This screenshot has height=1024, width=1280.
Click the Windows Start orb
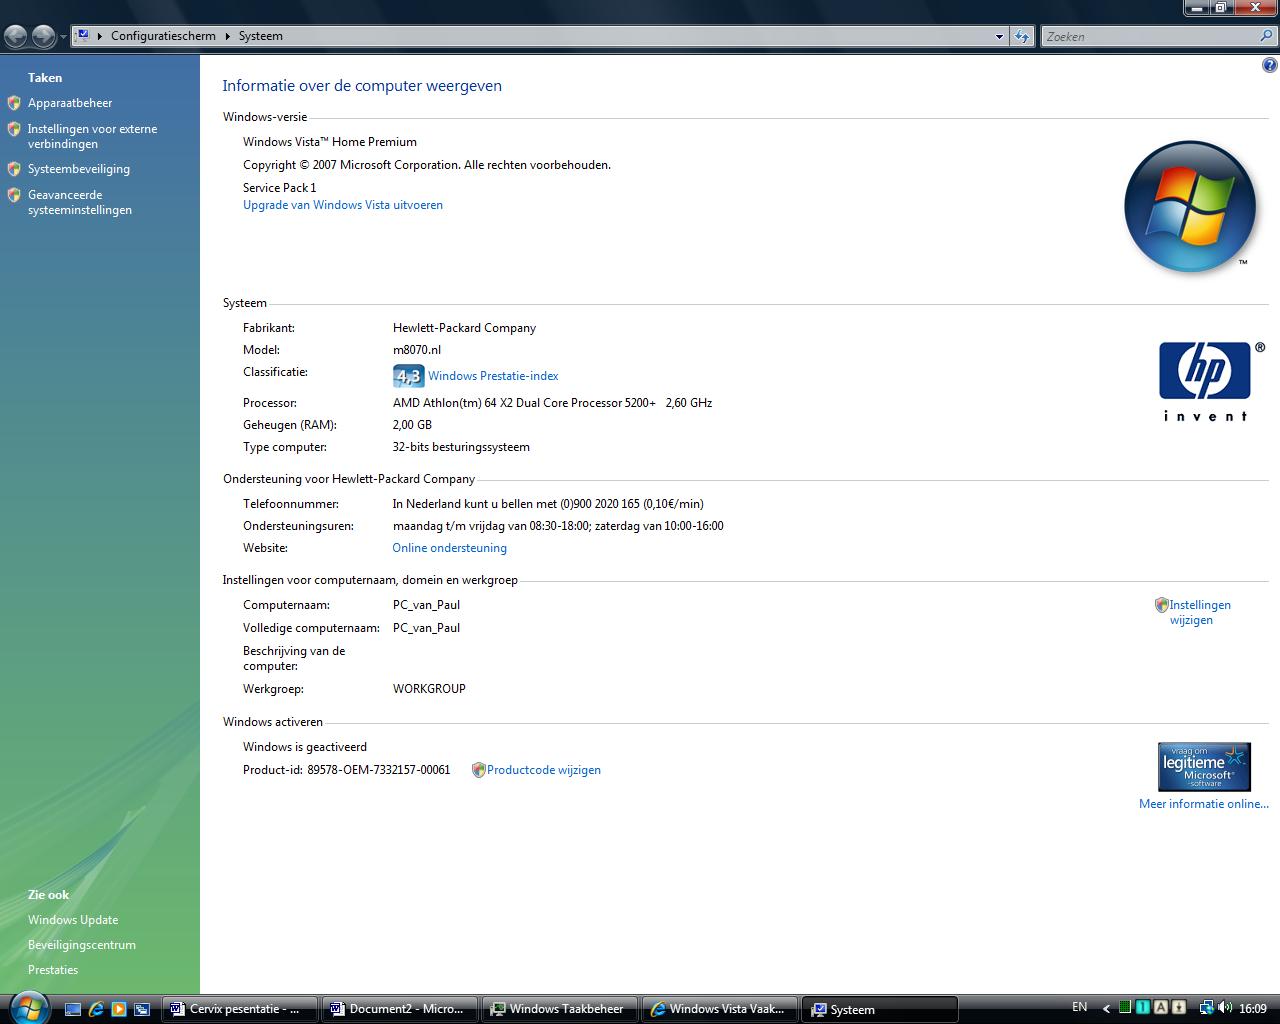click(28, 1007)
